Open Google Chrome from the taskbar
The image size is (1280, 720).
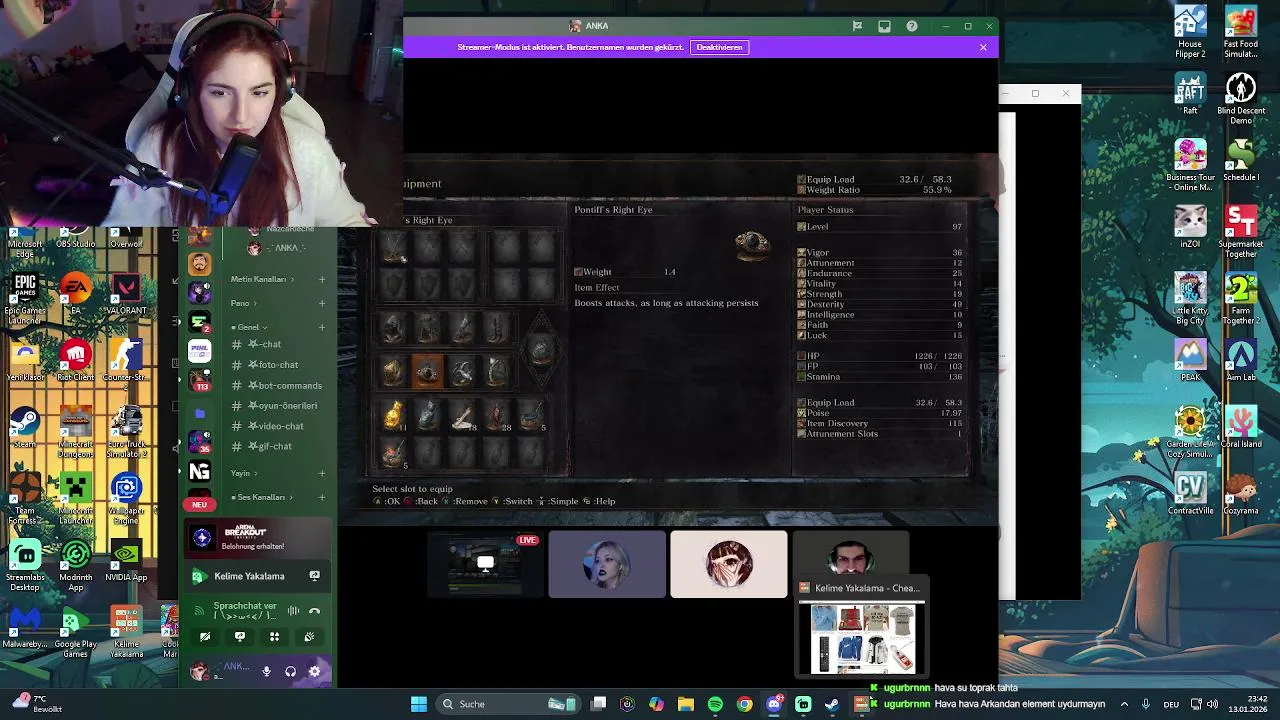tap(745, 704)
